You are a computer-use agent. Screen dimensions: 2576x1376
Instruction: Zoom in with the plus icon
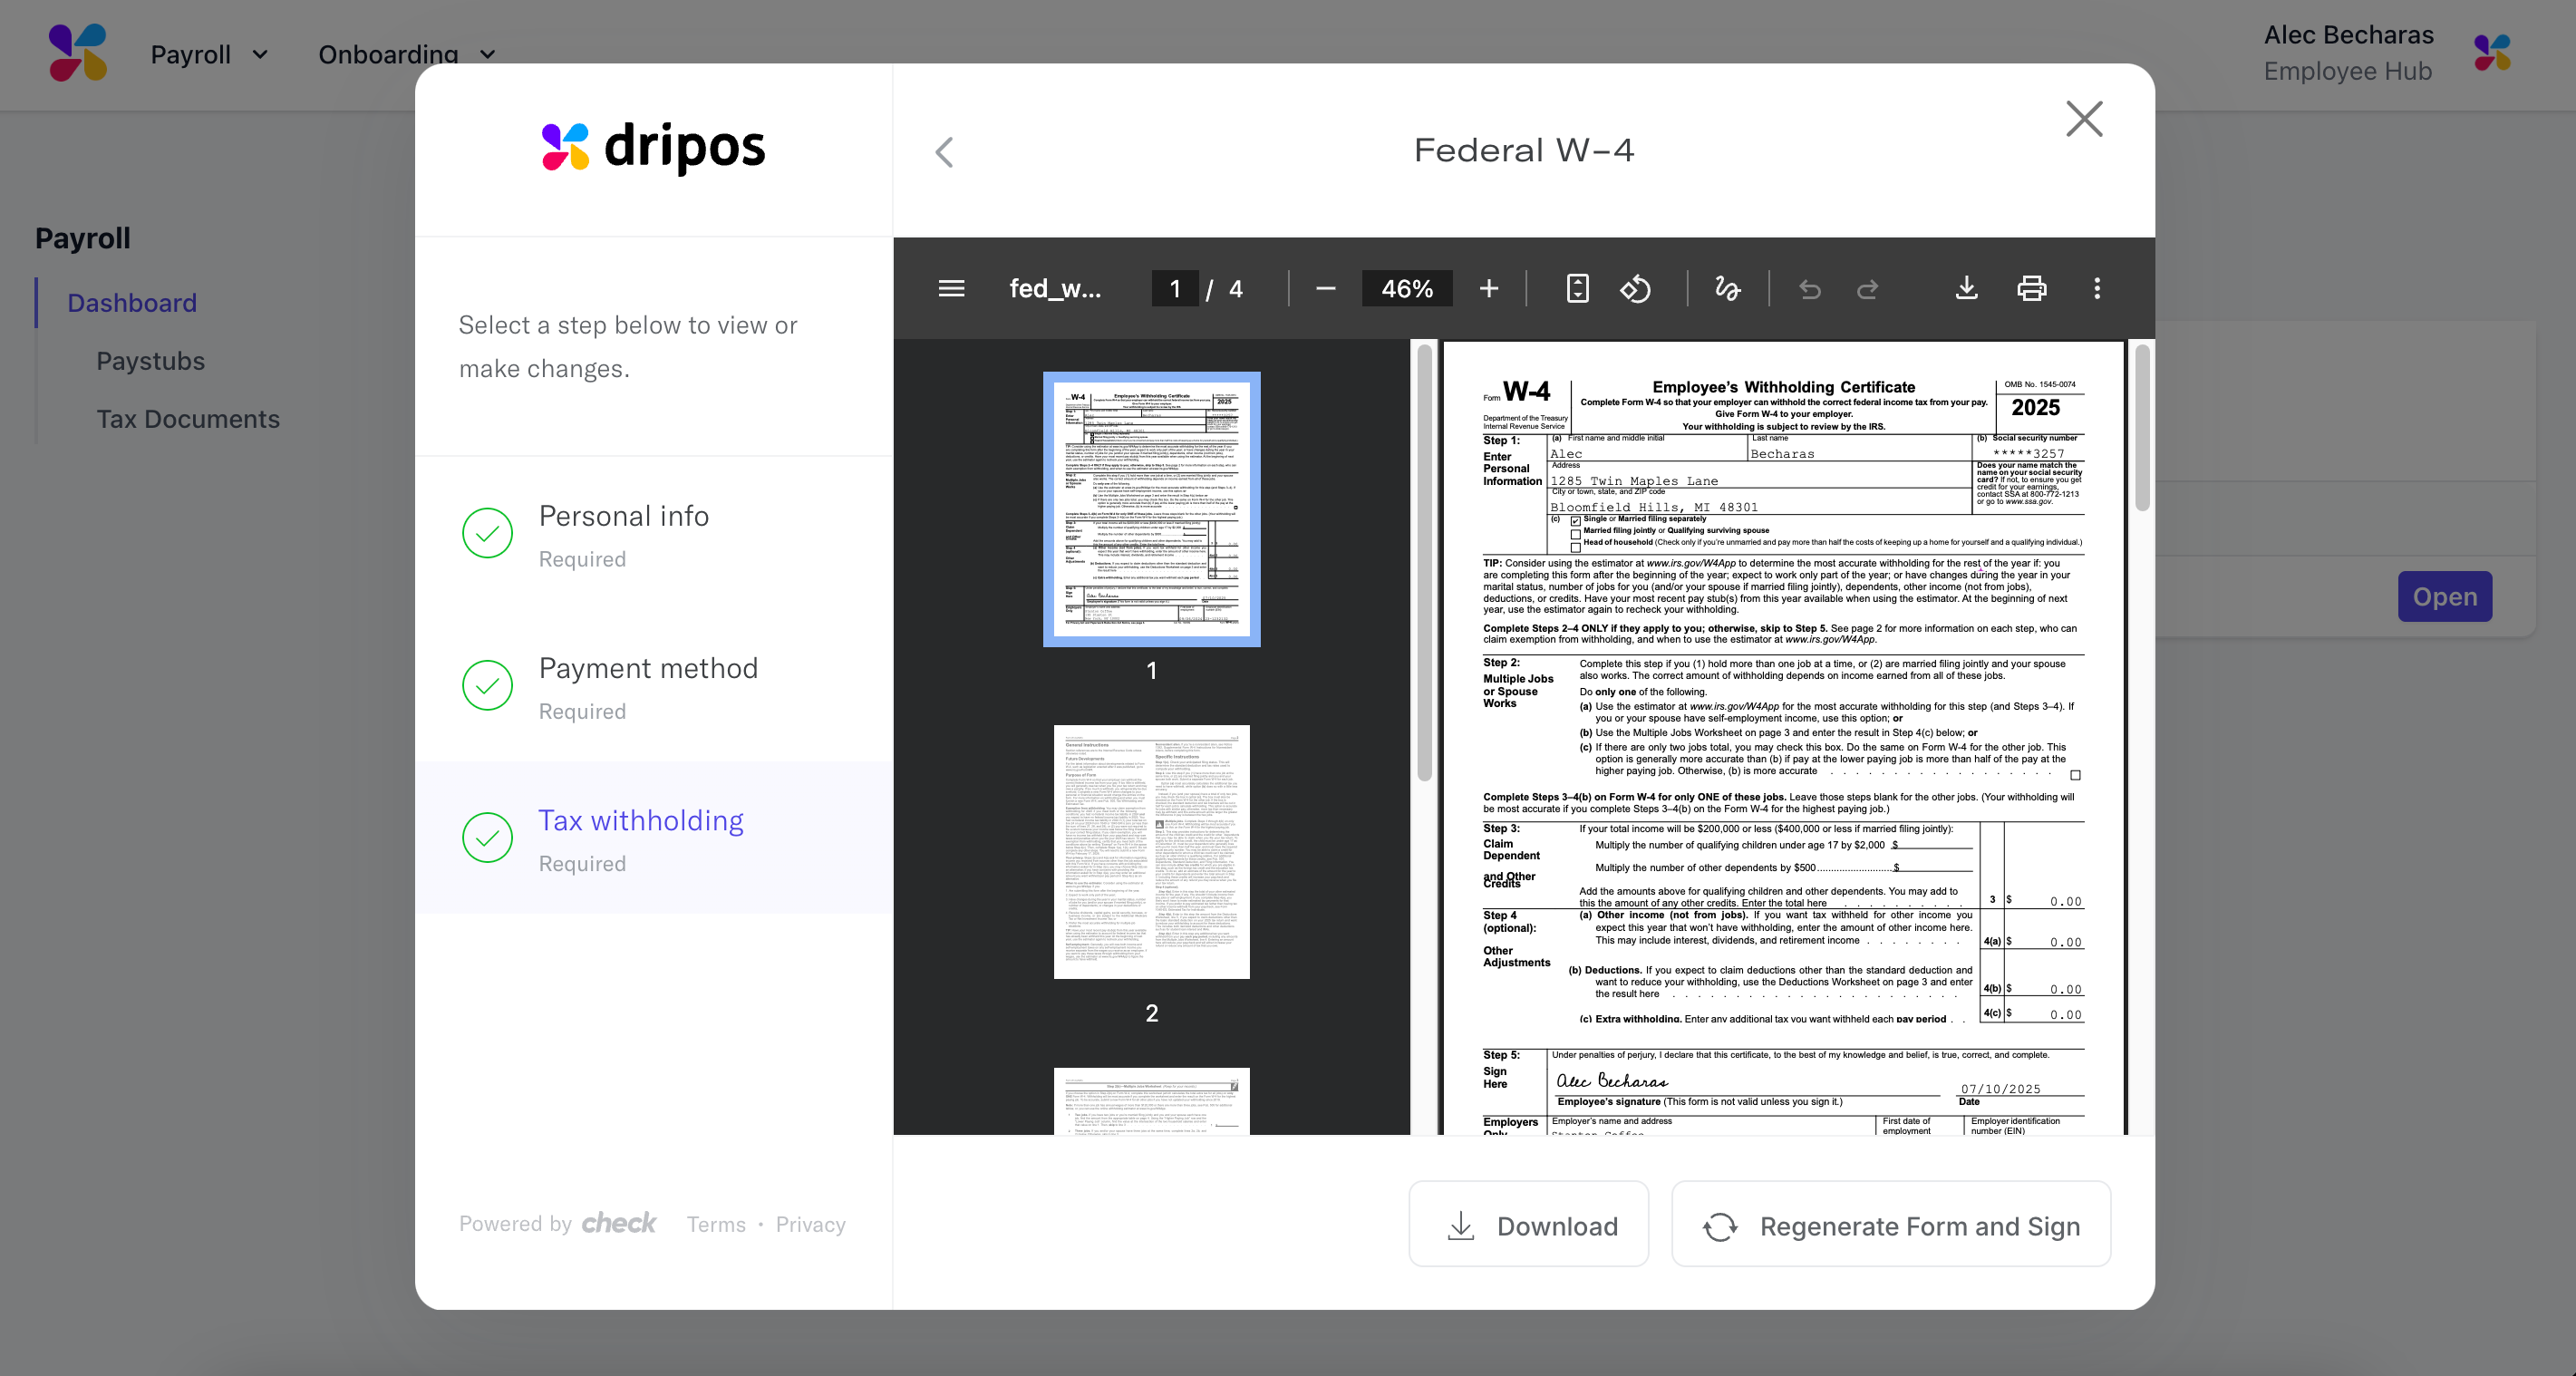(x=1488, y=289)
